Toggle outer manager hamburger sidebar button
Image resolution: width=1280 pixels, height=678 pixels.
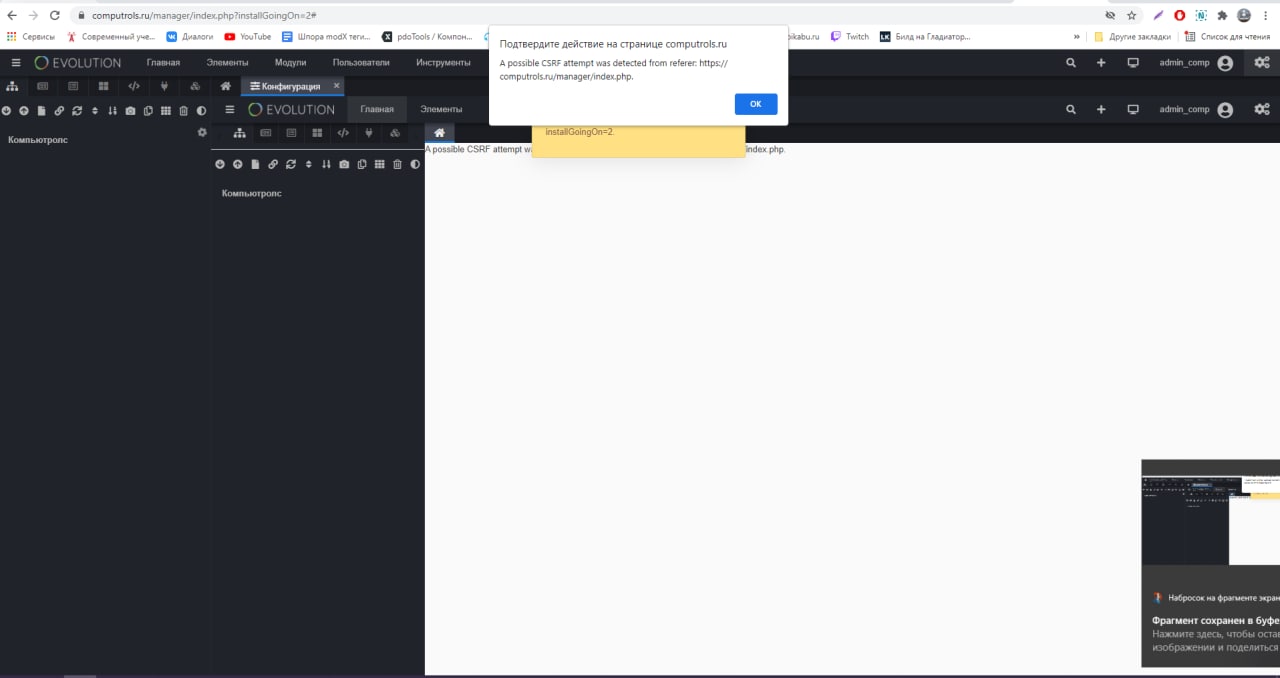[15, 62]
